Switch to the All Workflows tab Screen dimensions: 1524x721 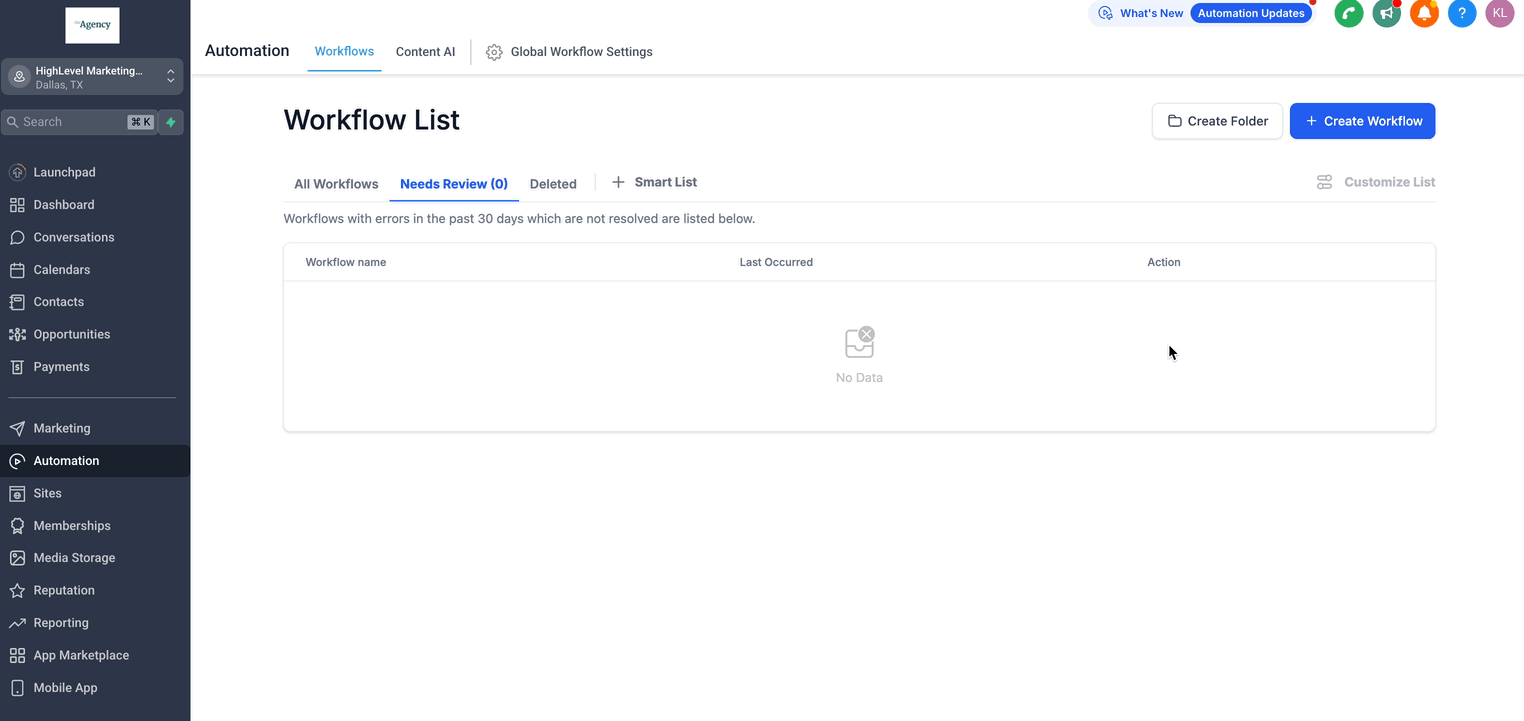(336, 184)
